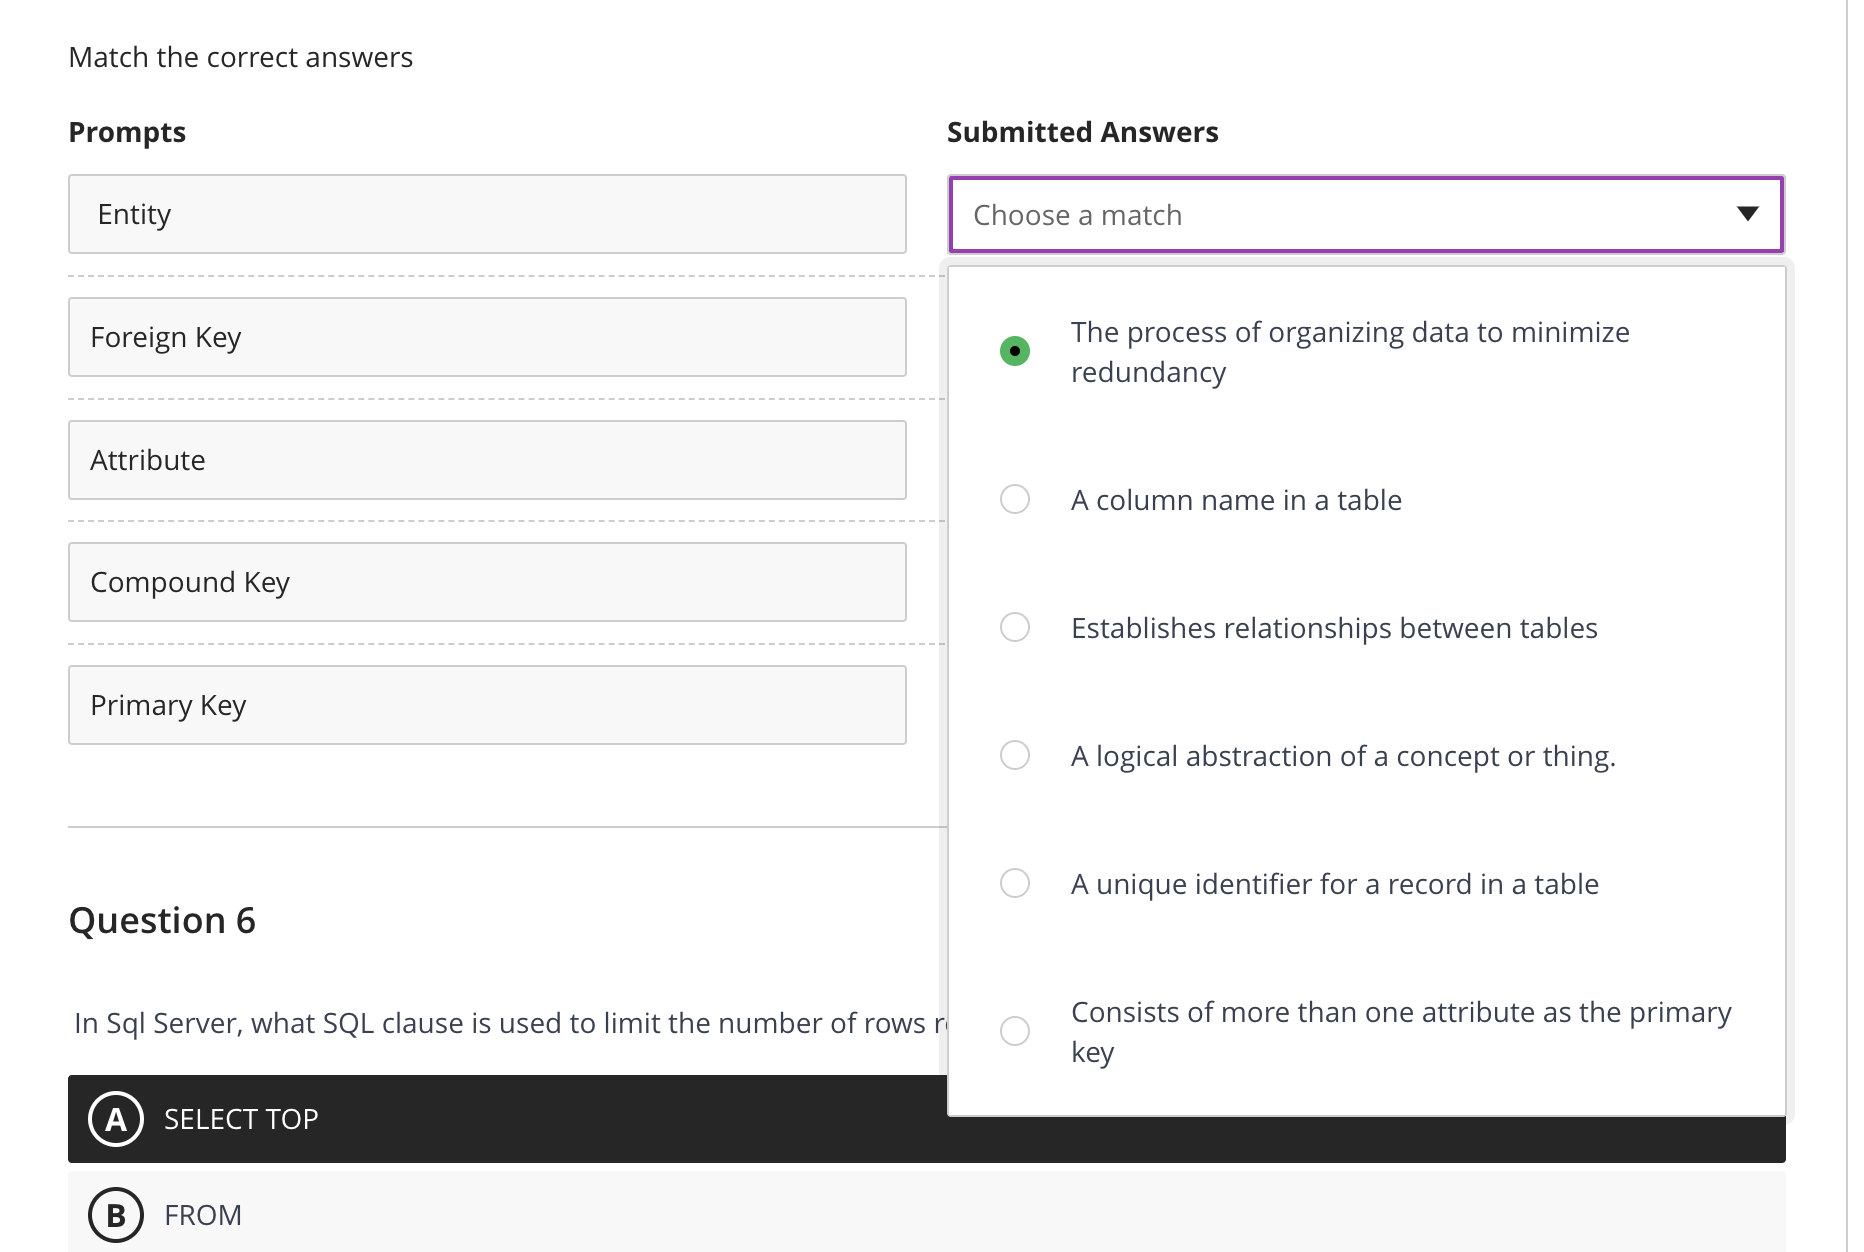
Task: Click the 'Compound Key' prompt box
Action: tap(487, 582)
